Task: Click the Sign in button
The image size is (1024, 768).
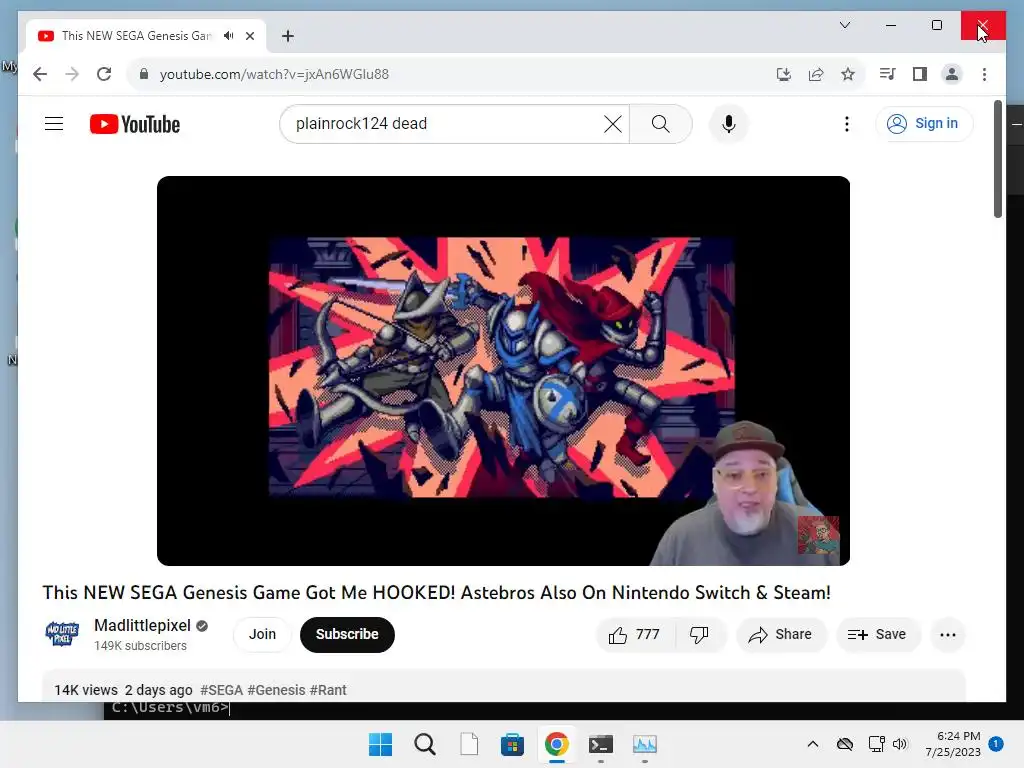Action: (x=923, y=123)
